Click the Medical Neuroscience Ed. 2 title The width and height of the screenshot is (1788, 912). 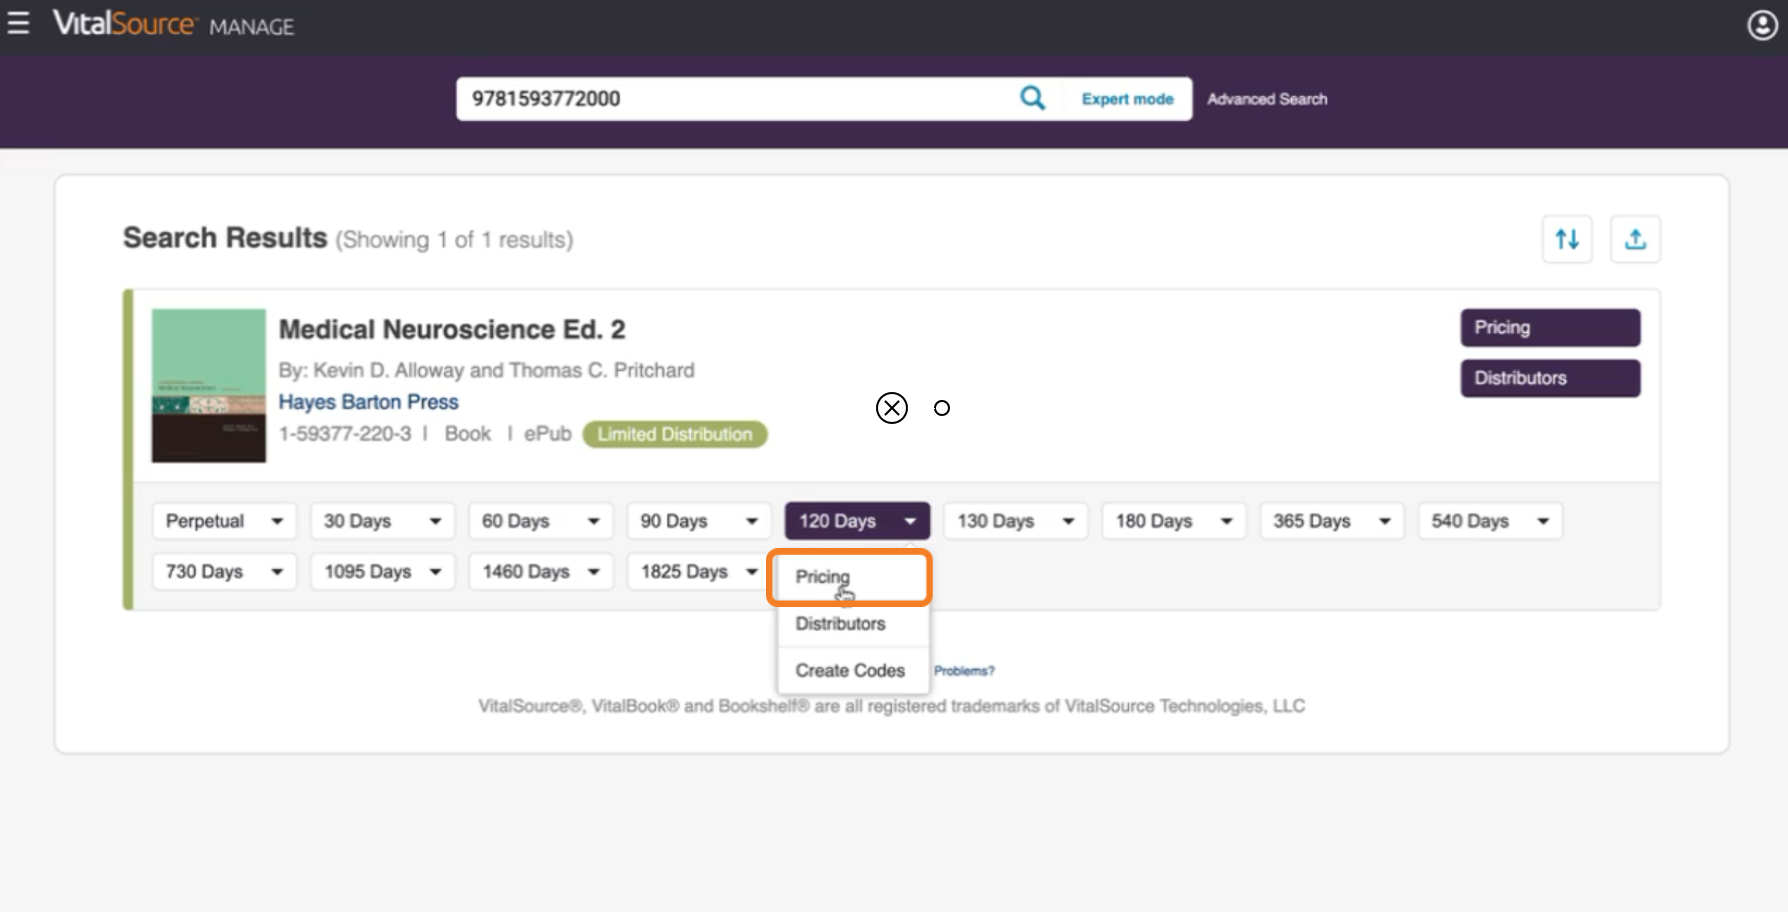(x=452, y=329)
